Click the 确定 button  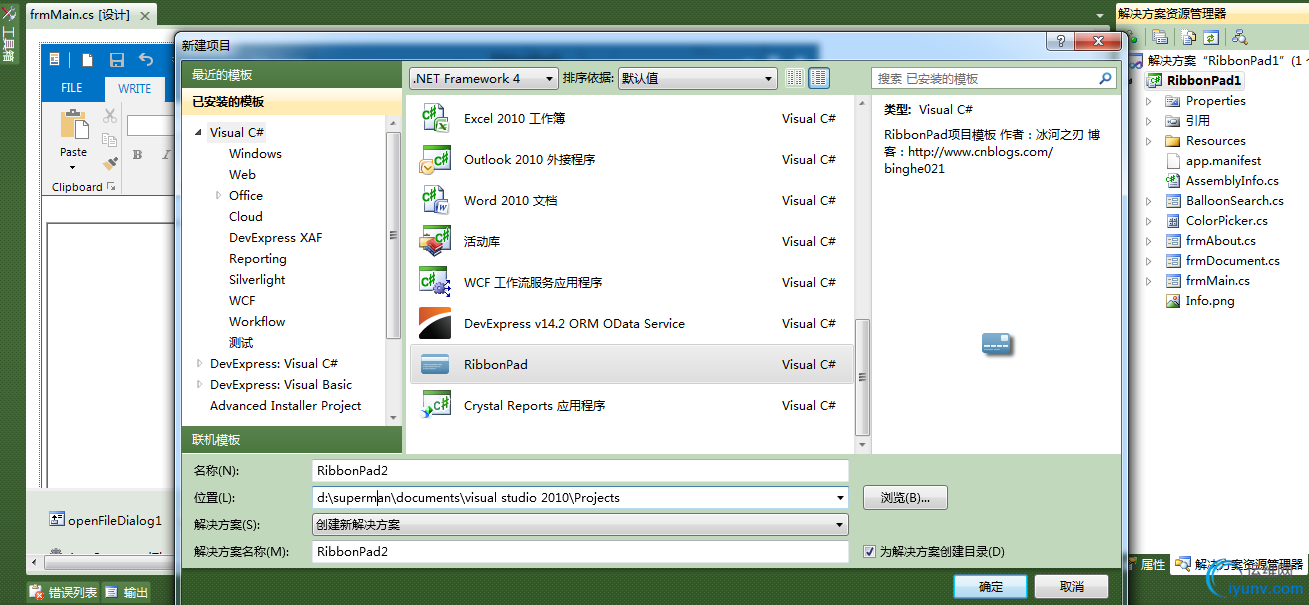point(990,586)
